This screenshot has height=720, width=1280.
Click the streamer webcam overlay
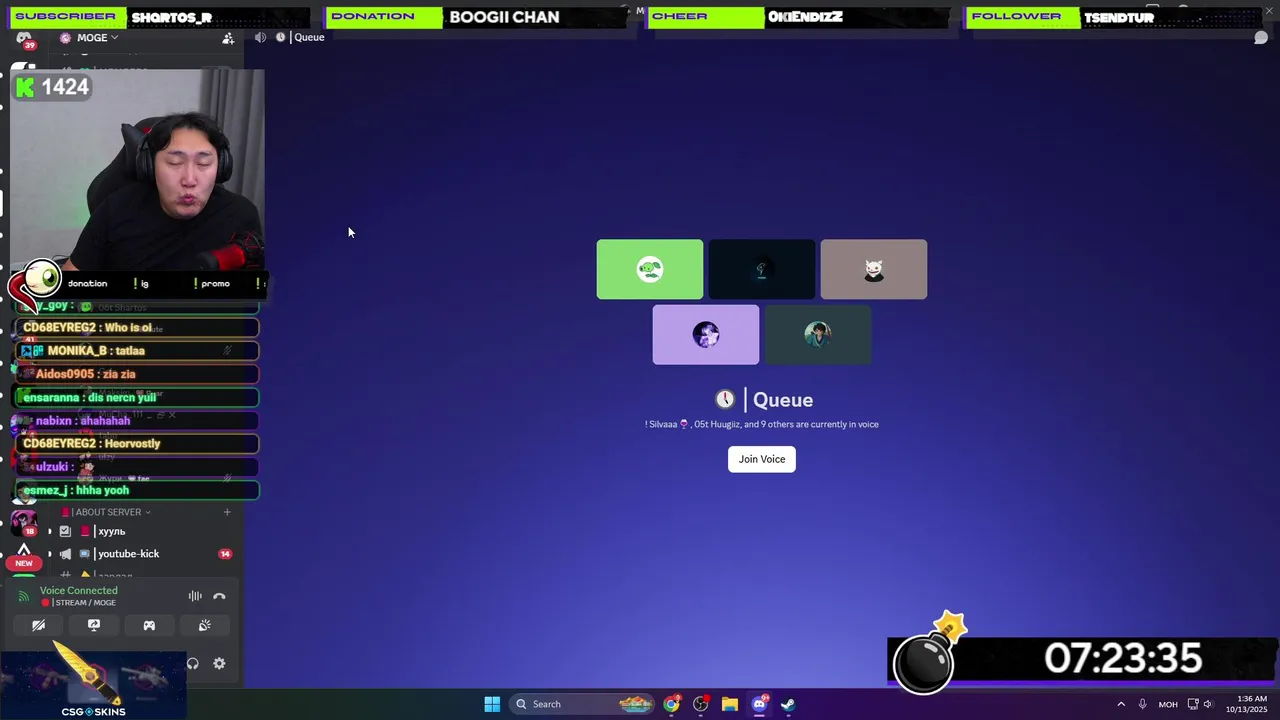(138, 170)
